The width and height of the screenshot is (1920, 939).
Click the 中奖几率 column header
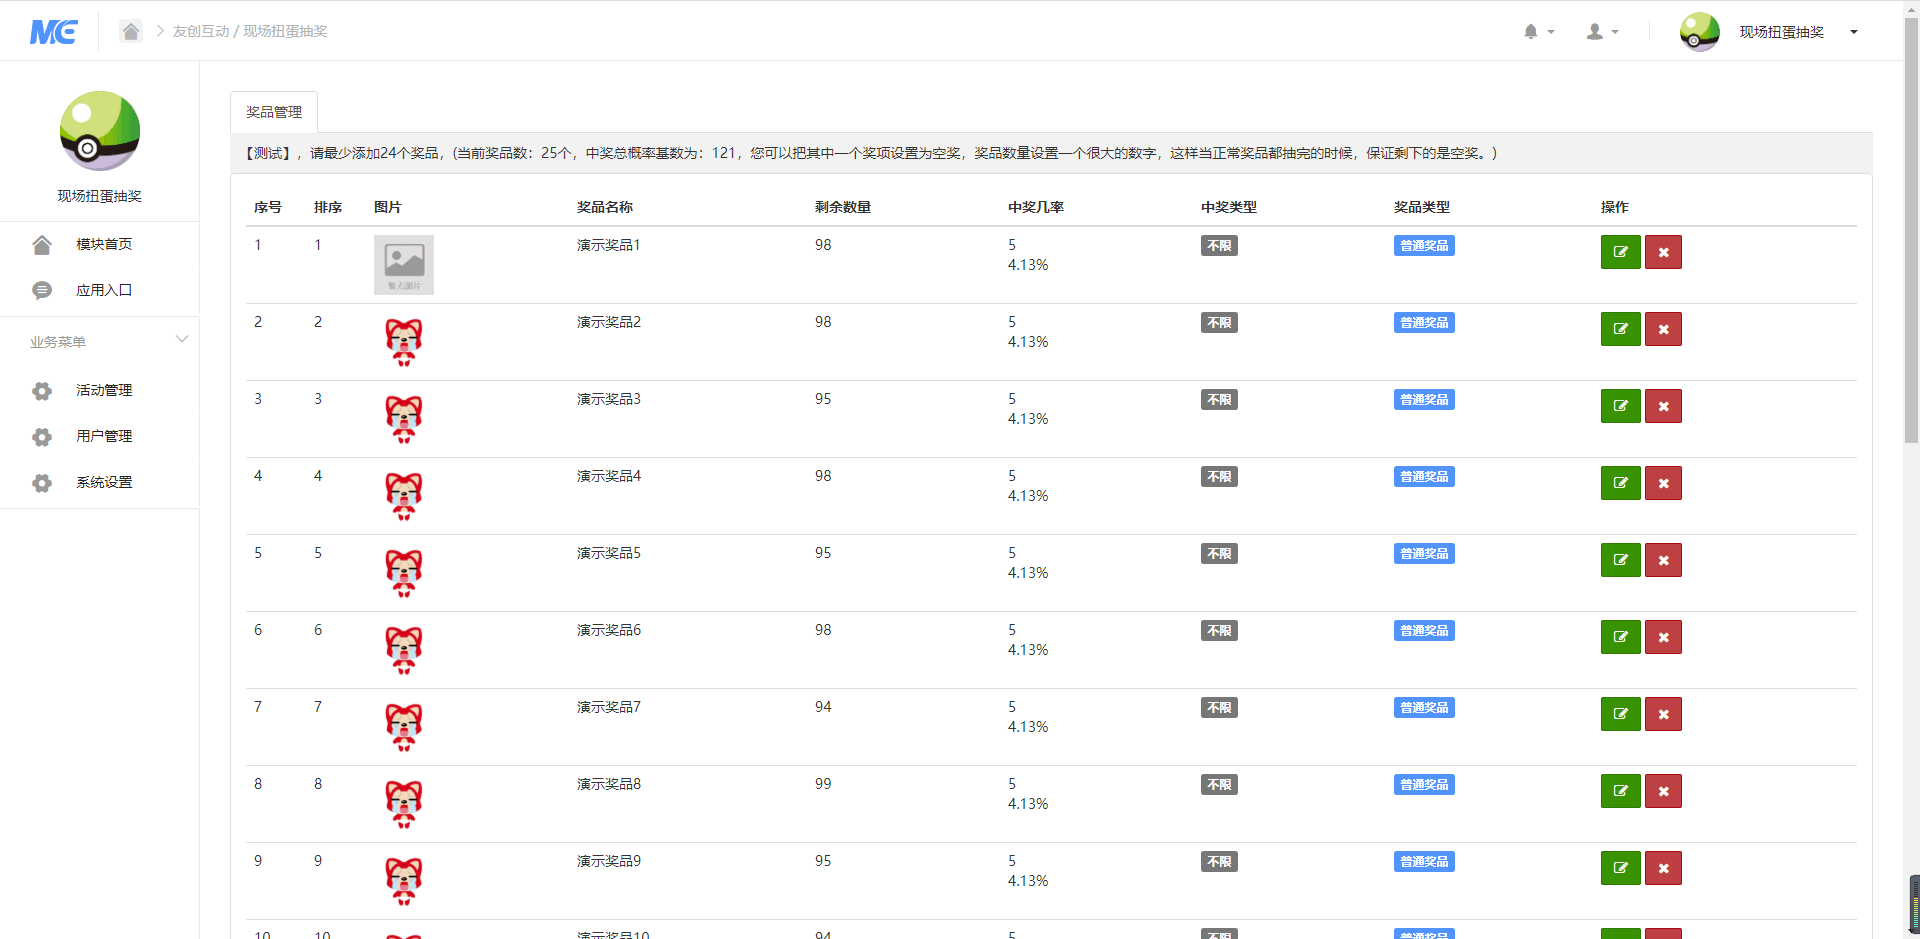click(1036, 207)
